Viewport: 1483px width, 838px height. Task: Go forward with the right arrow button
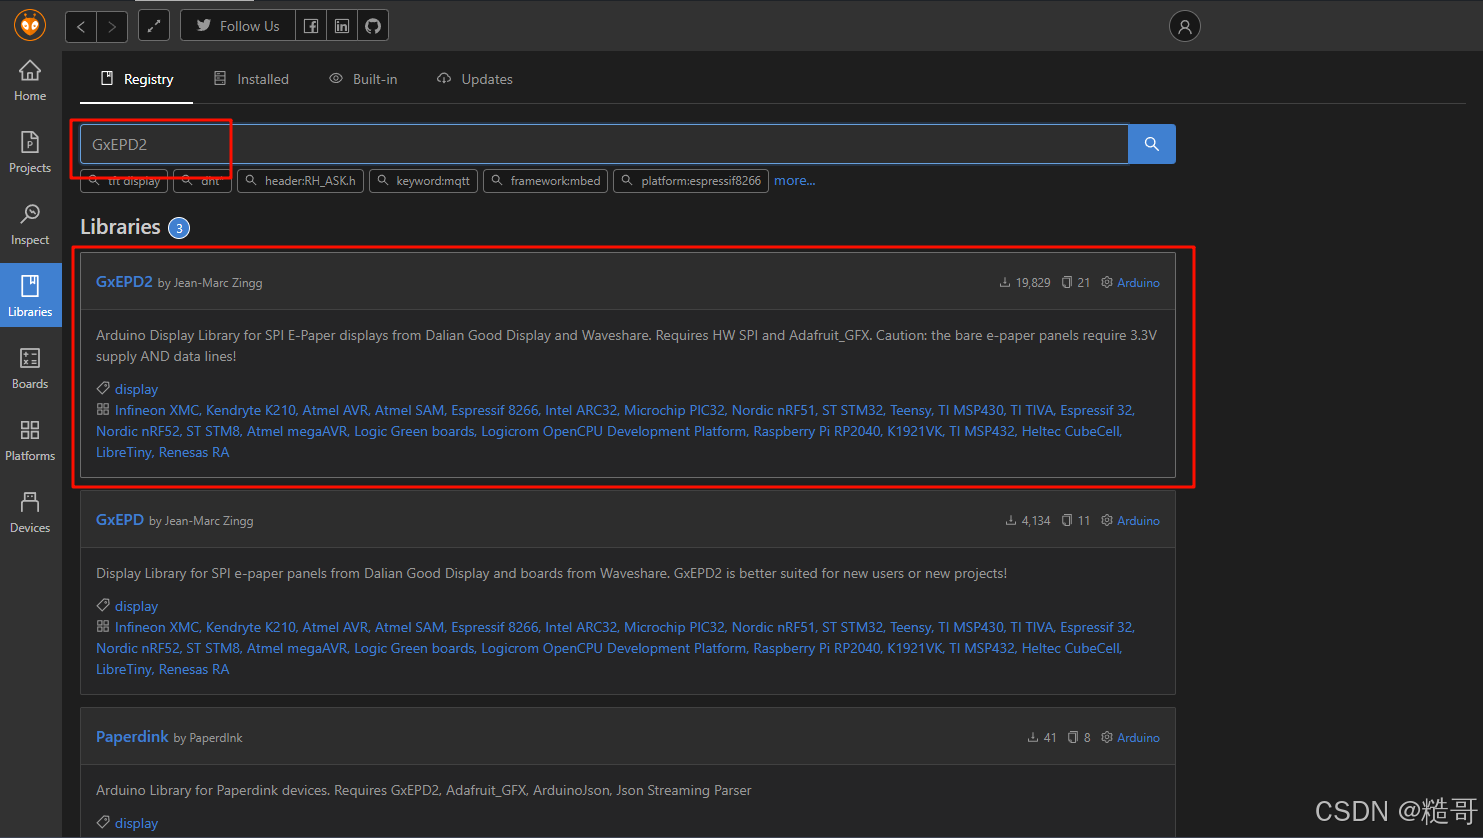pyautogui.click(x=112, y=26)
